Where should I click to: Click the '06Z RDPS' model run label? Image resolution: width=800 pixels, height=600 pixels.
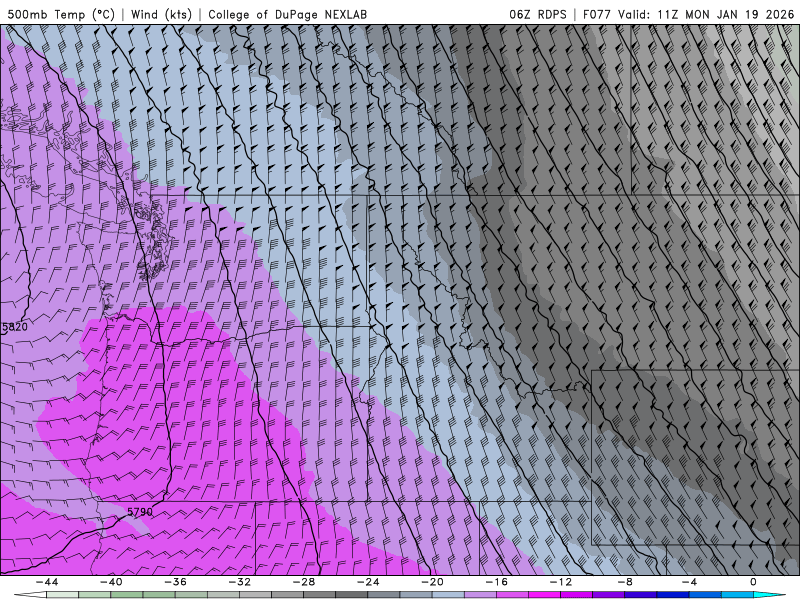[538, 14]
